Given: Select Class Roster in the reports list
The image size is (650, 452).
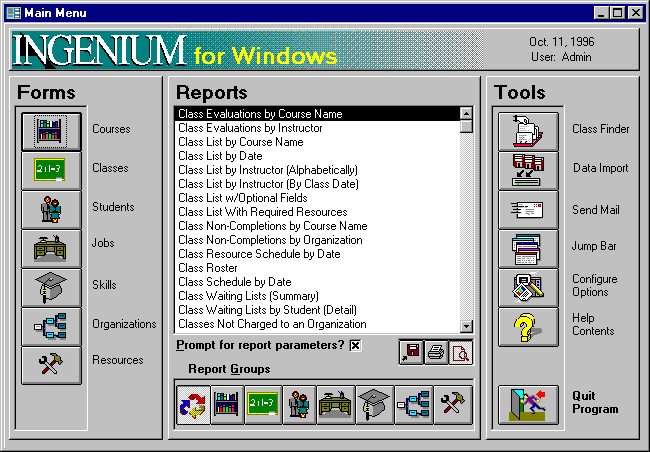Looking at the screenshot, I should click(x=208, y=268).
